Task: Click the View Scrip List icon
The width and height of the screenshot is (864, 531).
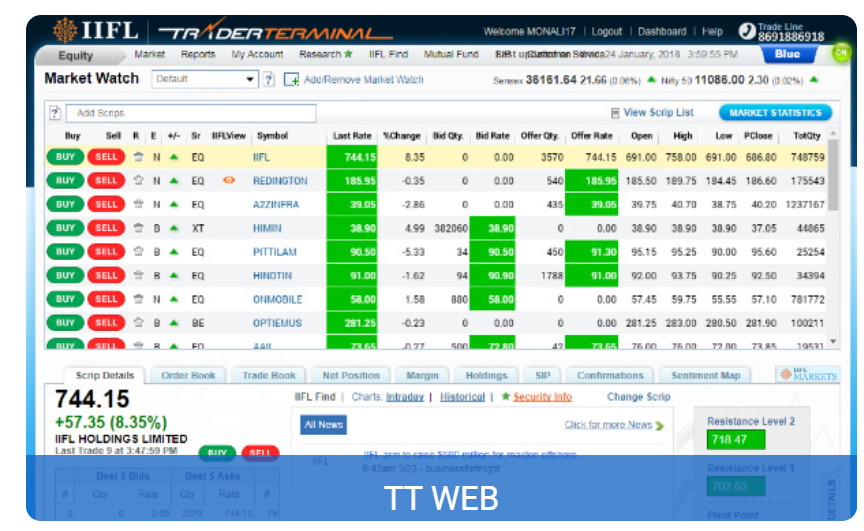Action: pos(615,113)
